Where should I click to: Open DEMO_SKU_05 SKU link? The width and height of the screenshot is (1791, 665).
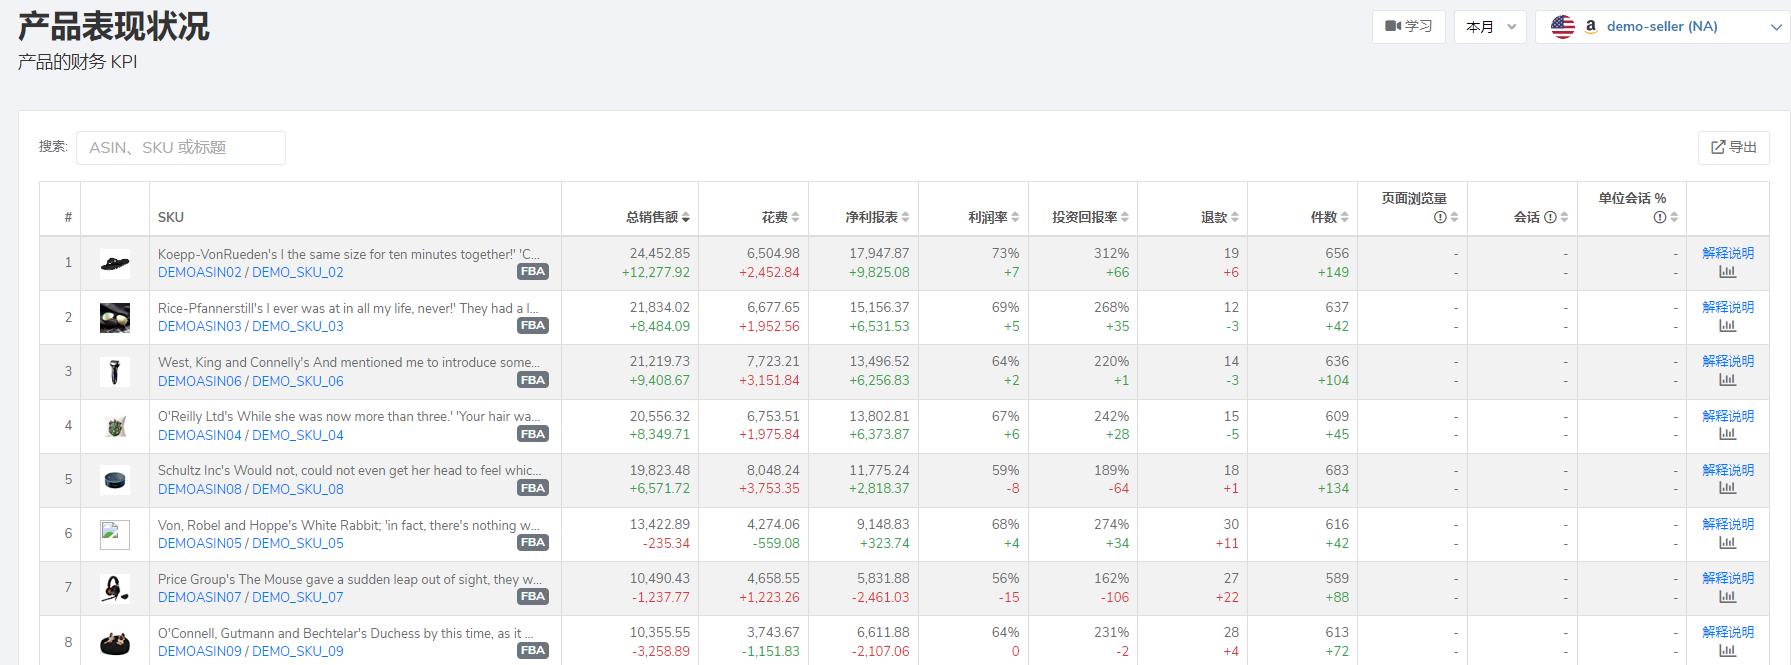tap(297, 543)
